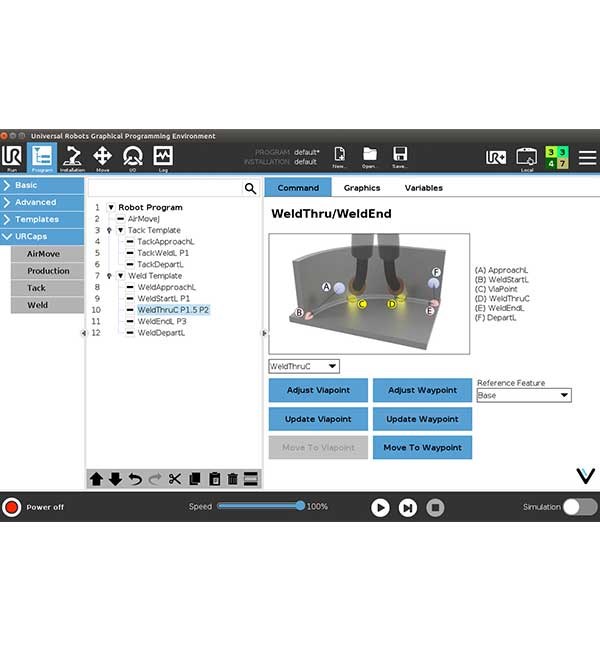The width and height of the screenshot is (600, 650).
Task: Open the Run screen icon
Action: (12, 158)
